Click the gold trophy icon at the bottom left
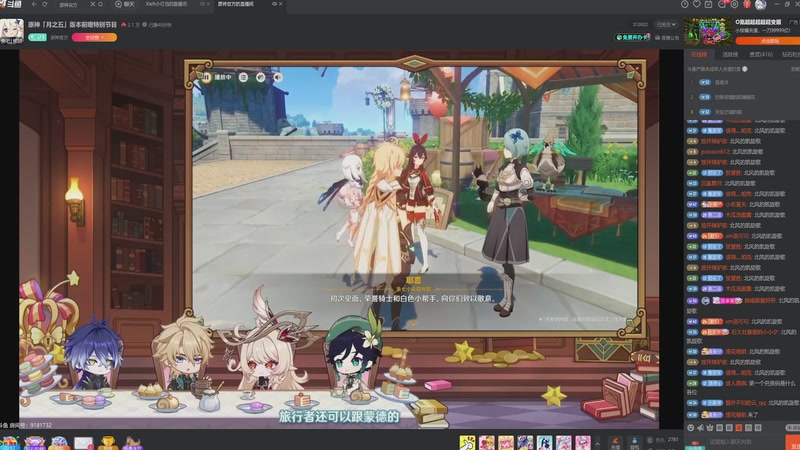This screenshot has width=800, height=450. [108, 443]
